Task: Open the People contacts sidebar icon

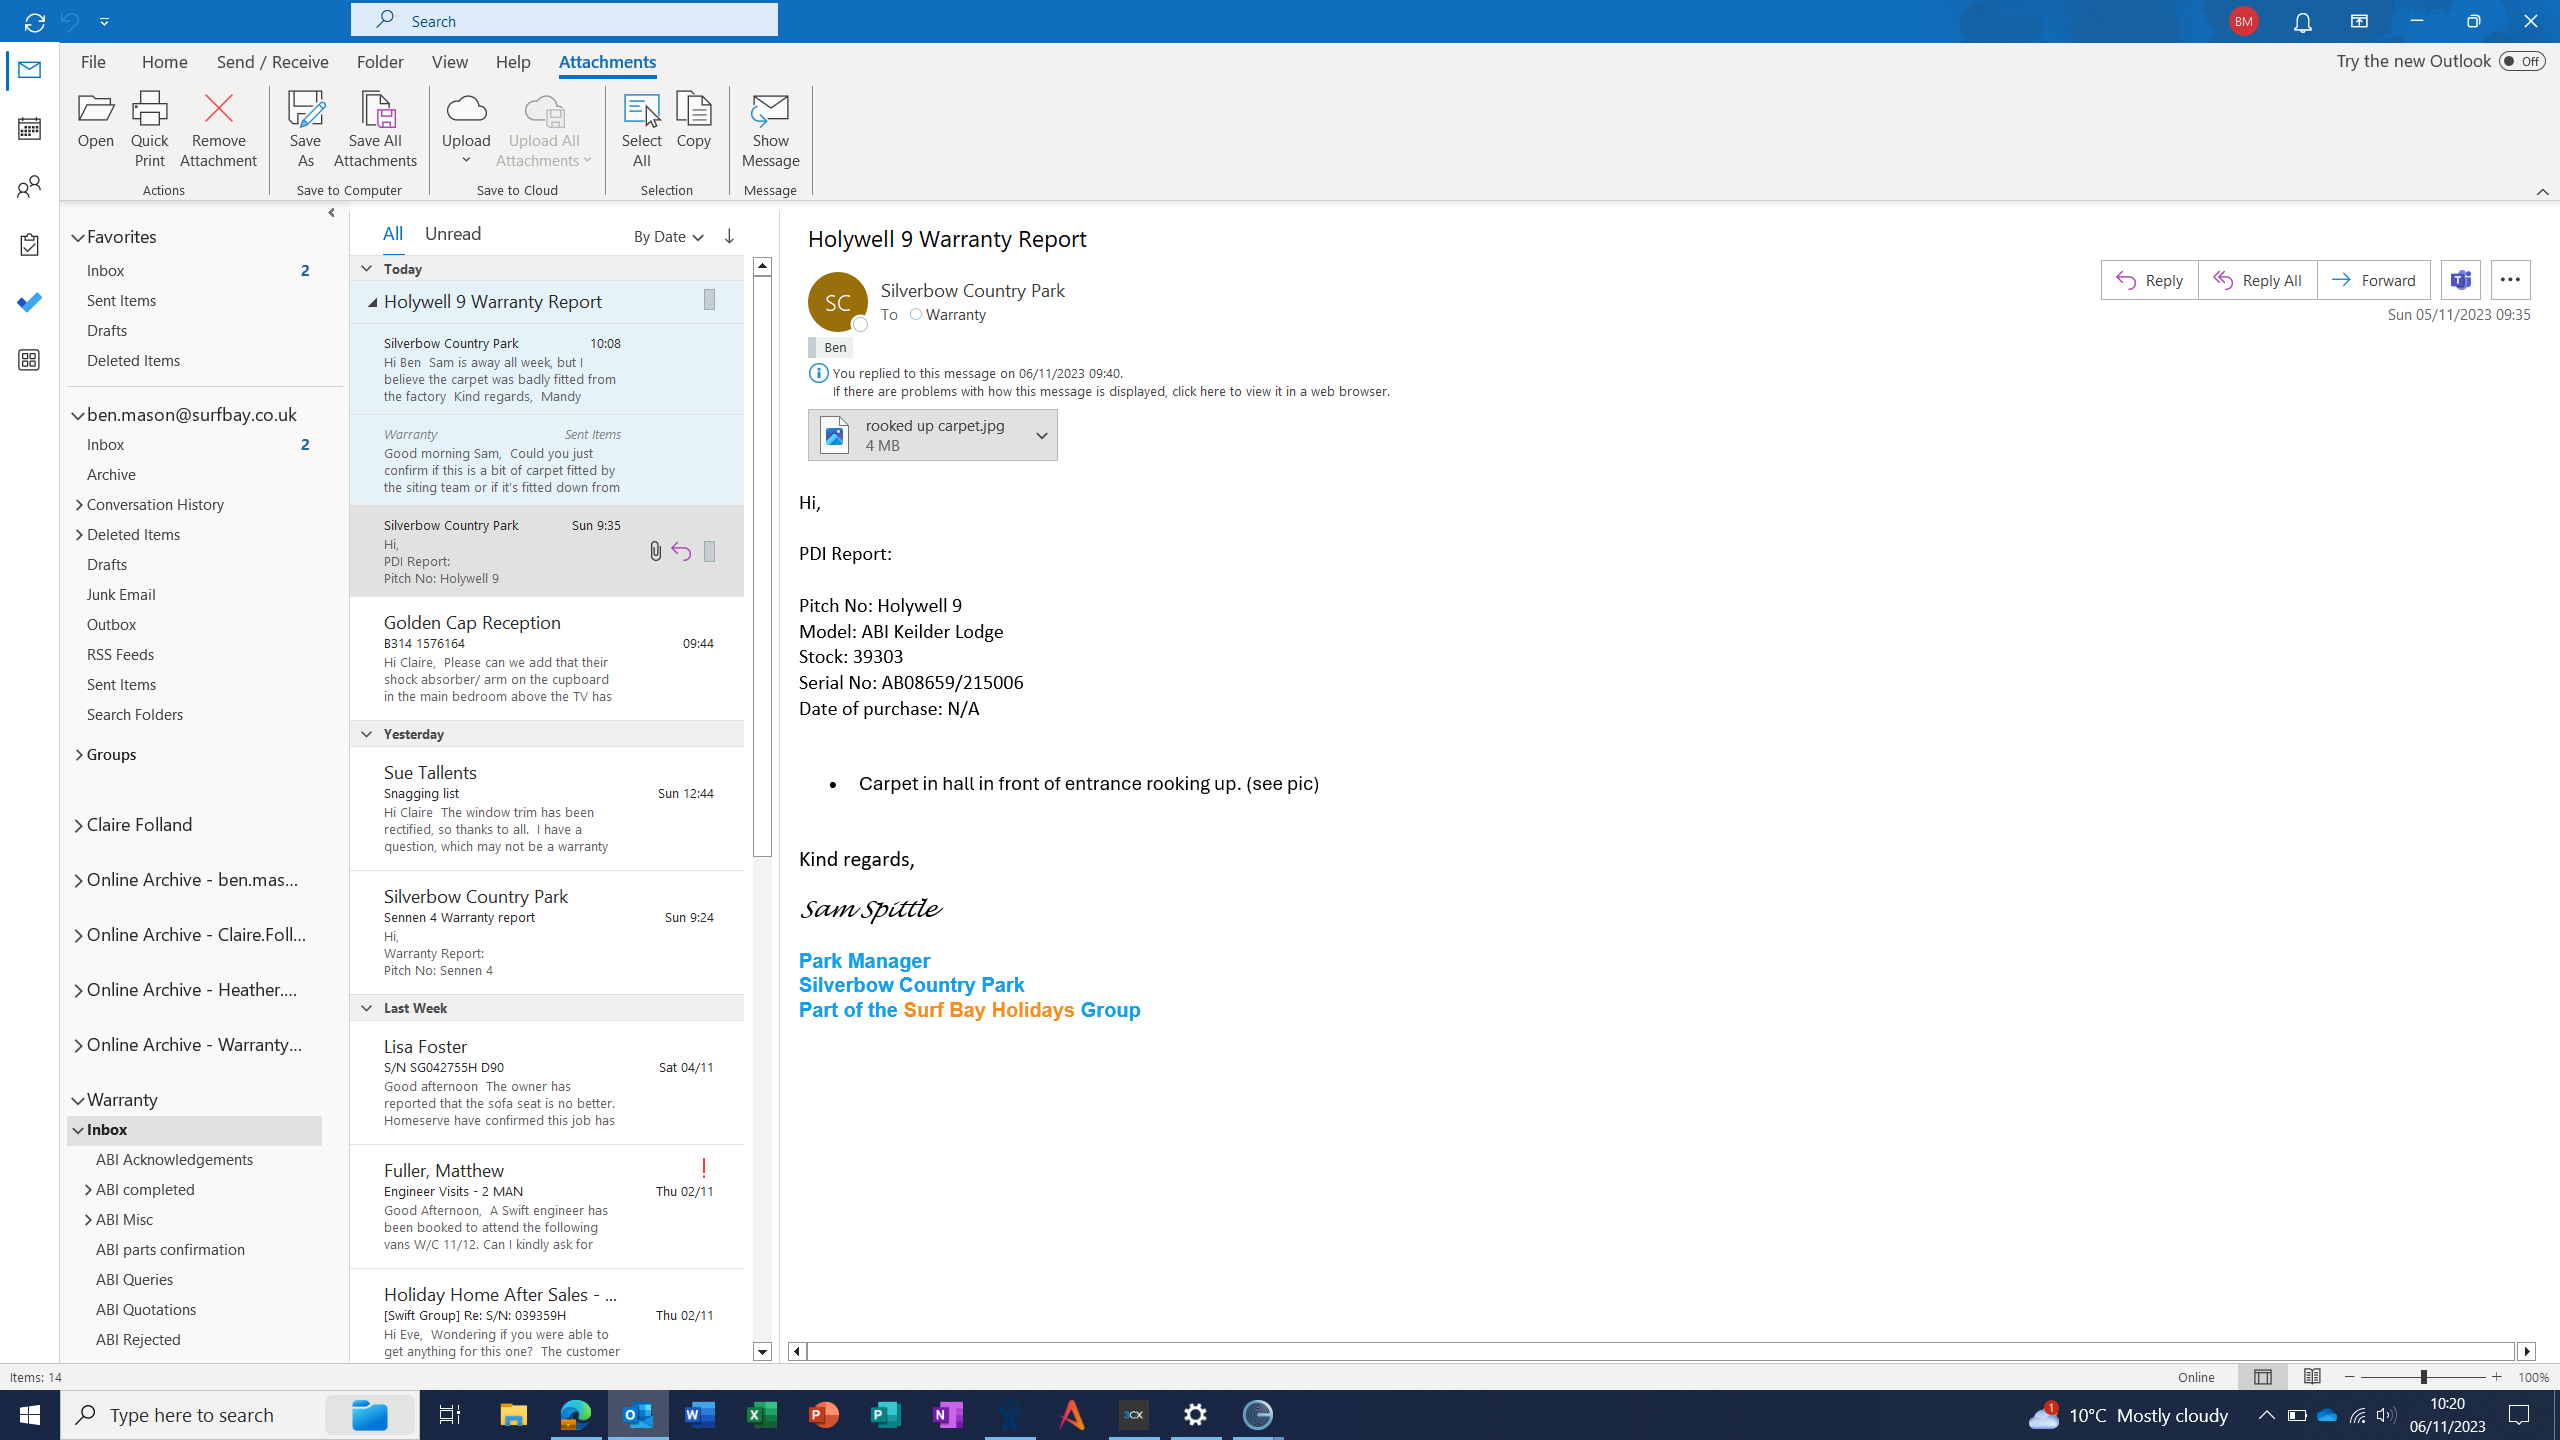Action: (29, 187)
